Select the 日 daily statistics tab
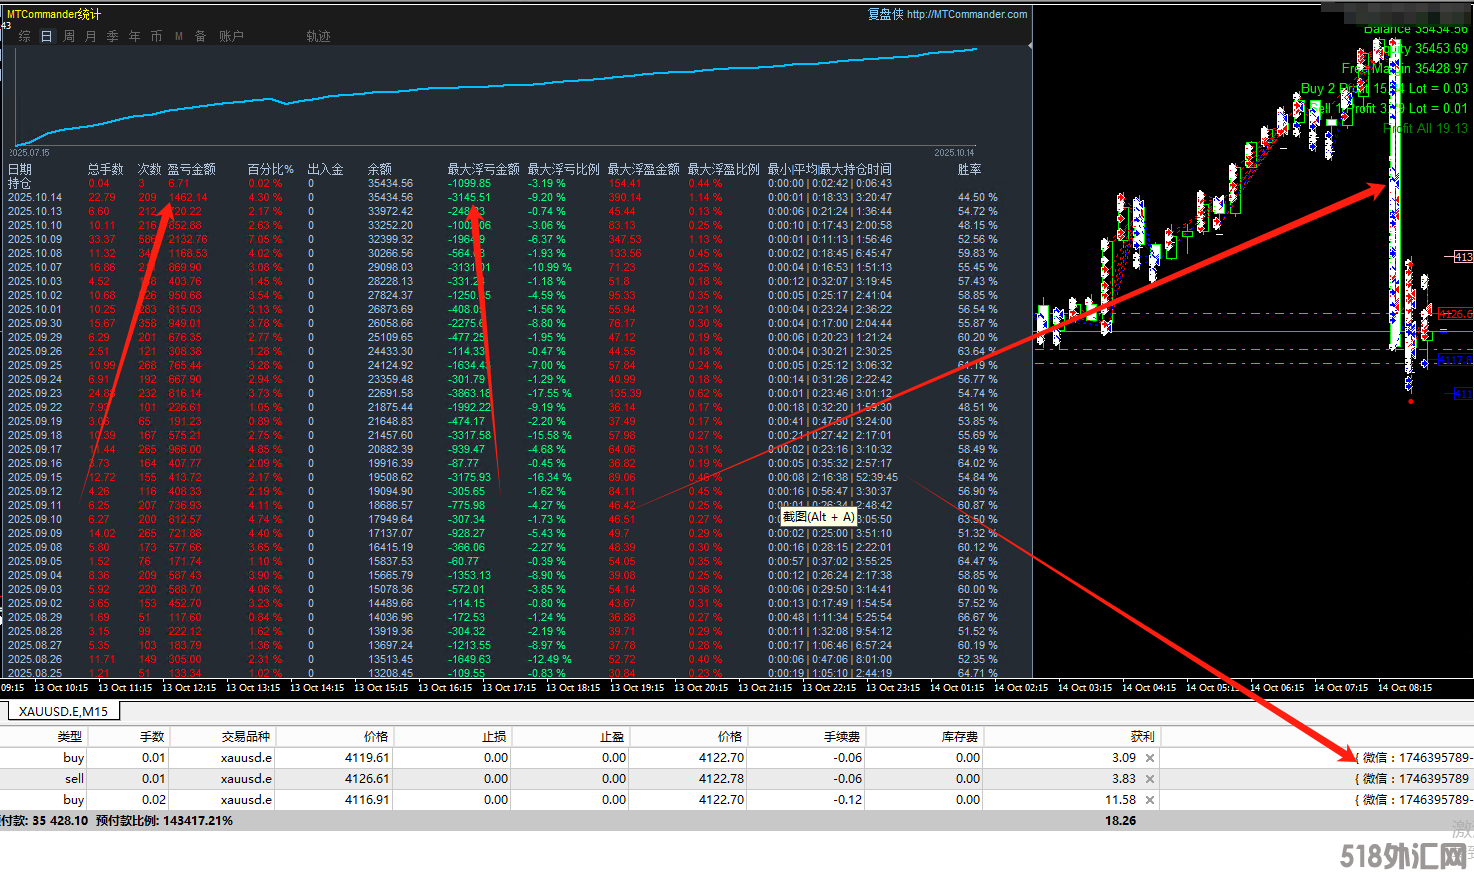 tap(46, 36)
